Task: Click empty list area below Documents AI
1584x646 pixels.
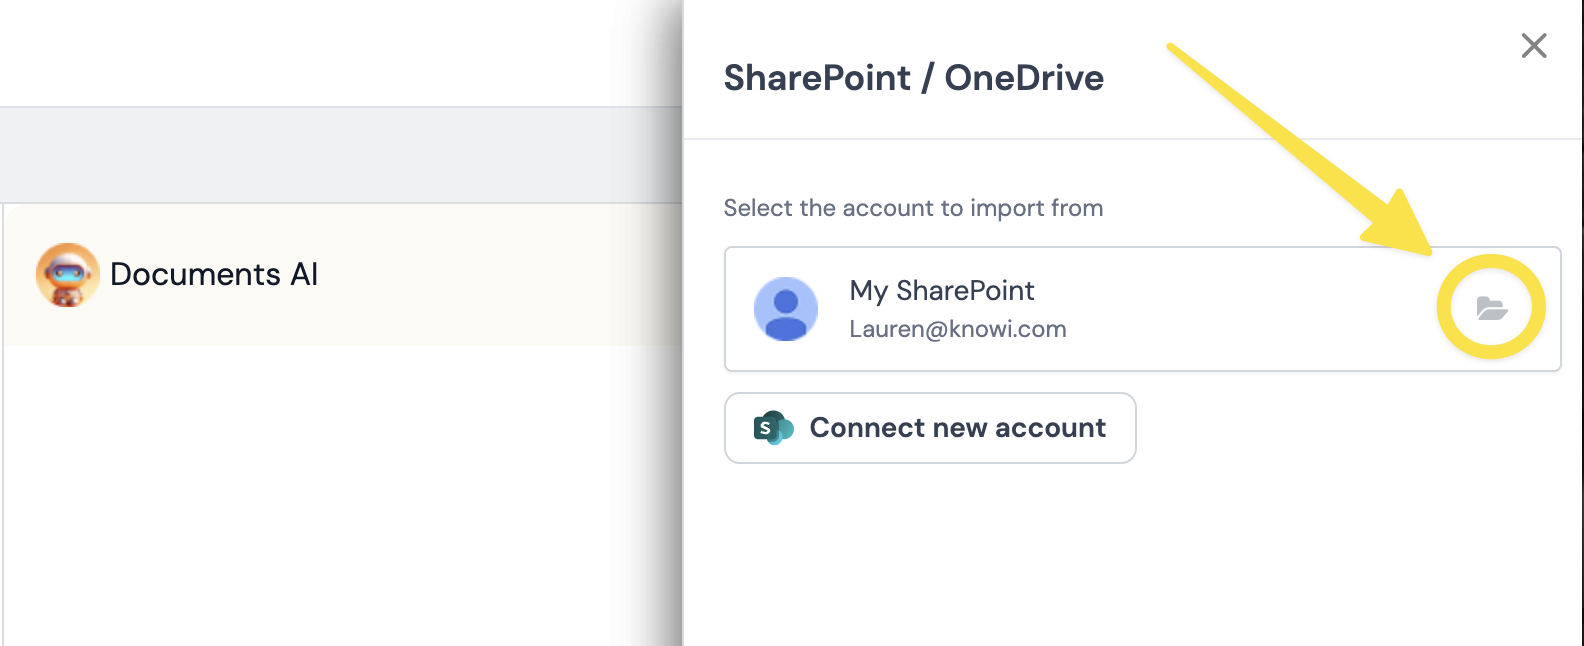Action: pyautogui.click(x=340, y=500)
